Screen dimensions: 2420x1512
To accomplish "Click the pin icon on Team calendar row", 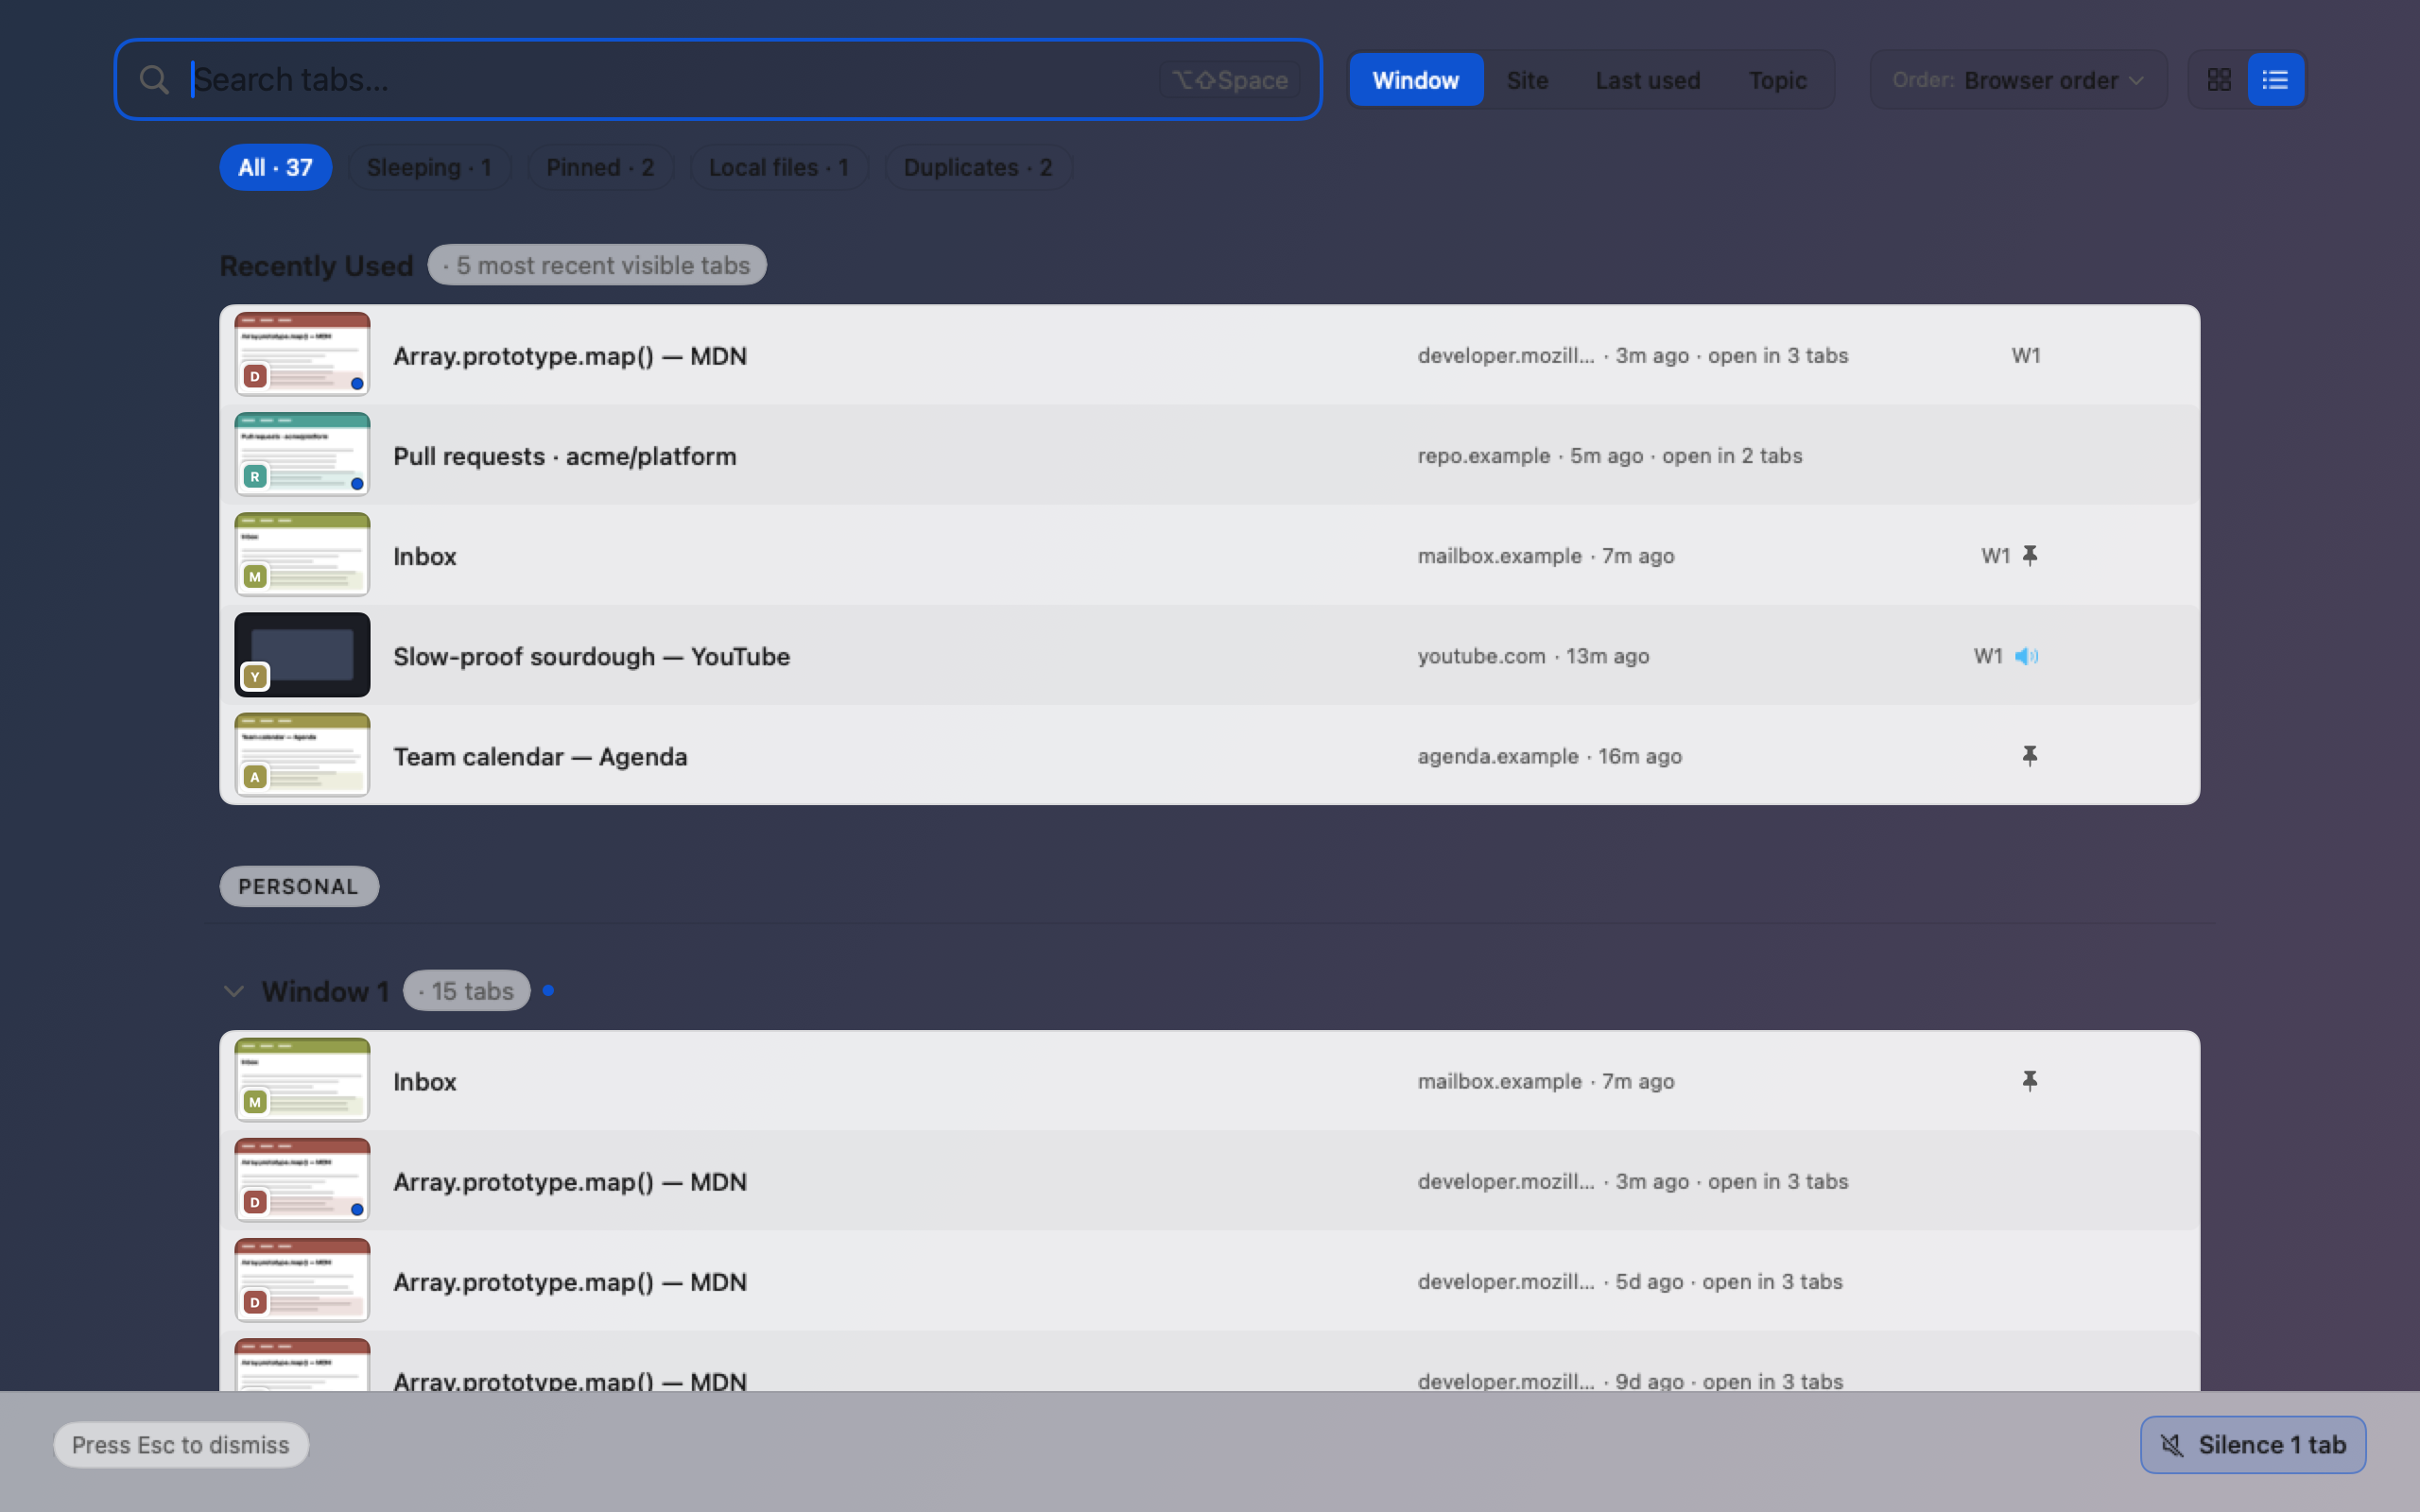I will tap(2029, 756).
